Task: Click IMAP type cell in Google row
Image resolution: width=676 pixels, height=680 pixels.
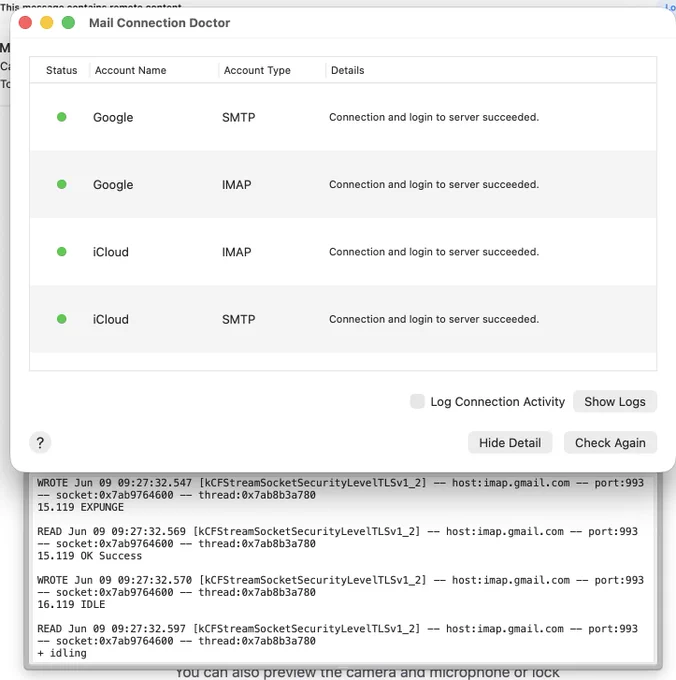Action: [237, 185]
